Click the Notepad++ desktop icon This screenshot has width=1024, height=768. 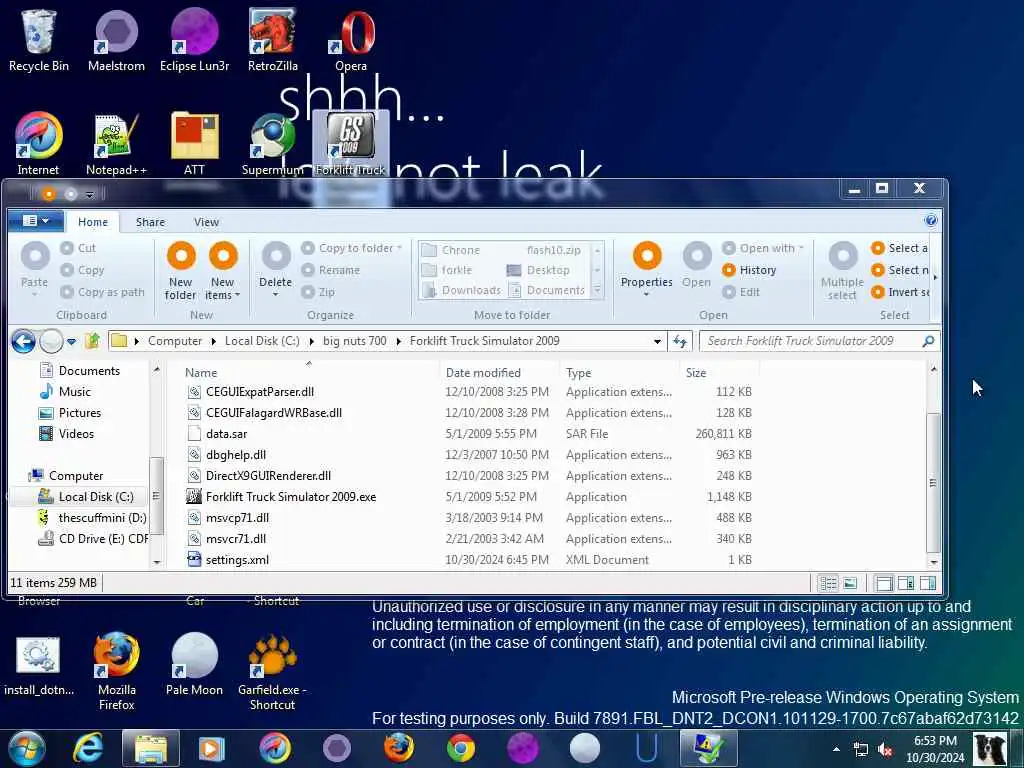116,144
